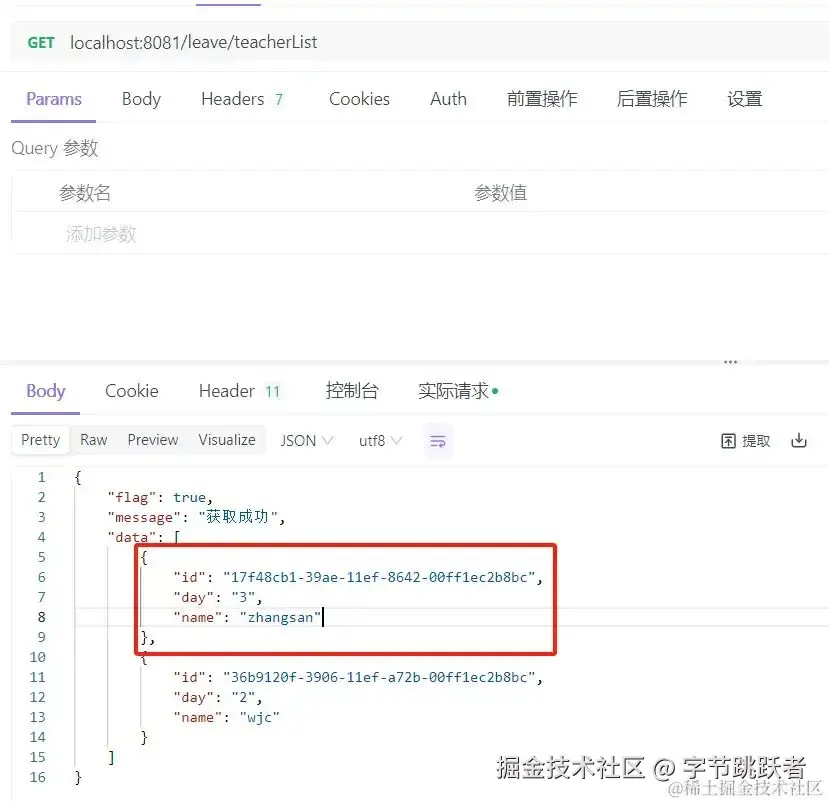Switch to the response Cookie tab

(x=131, y=391)
